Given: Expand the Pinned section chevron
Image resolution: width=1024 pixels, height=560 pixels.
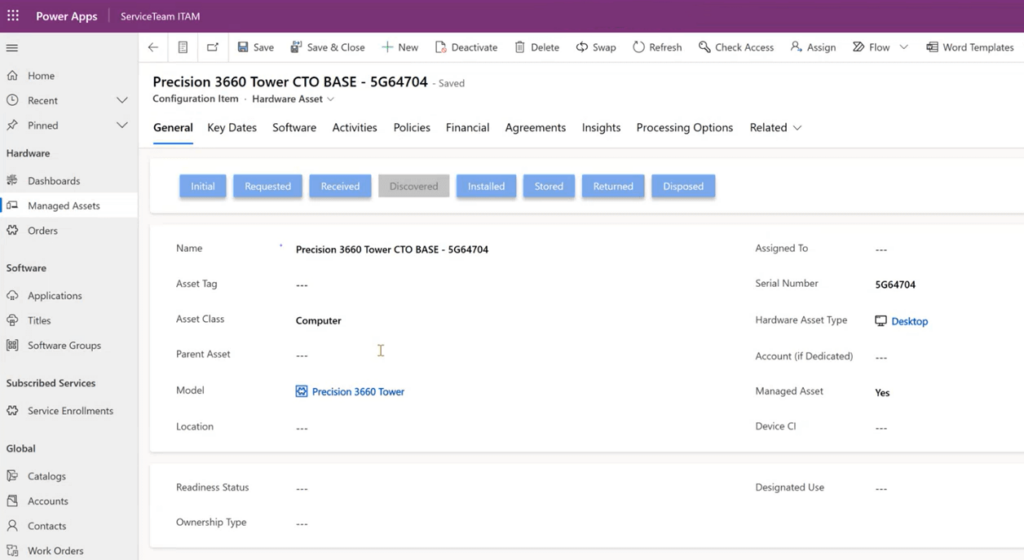Looking at the screenshot, I should coord(121,125).
